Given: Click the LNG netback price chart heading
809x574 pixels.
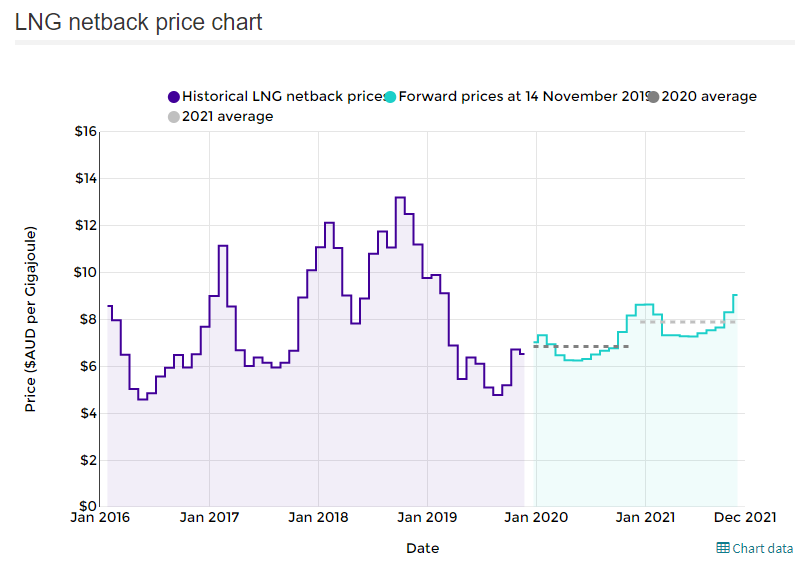Looking at the screenshot, I should pos(139,22).
